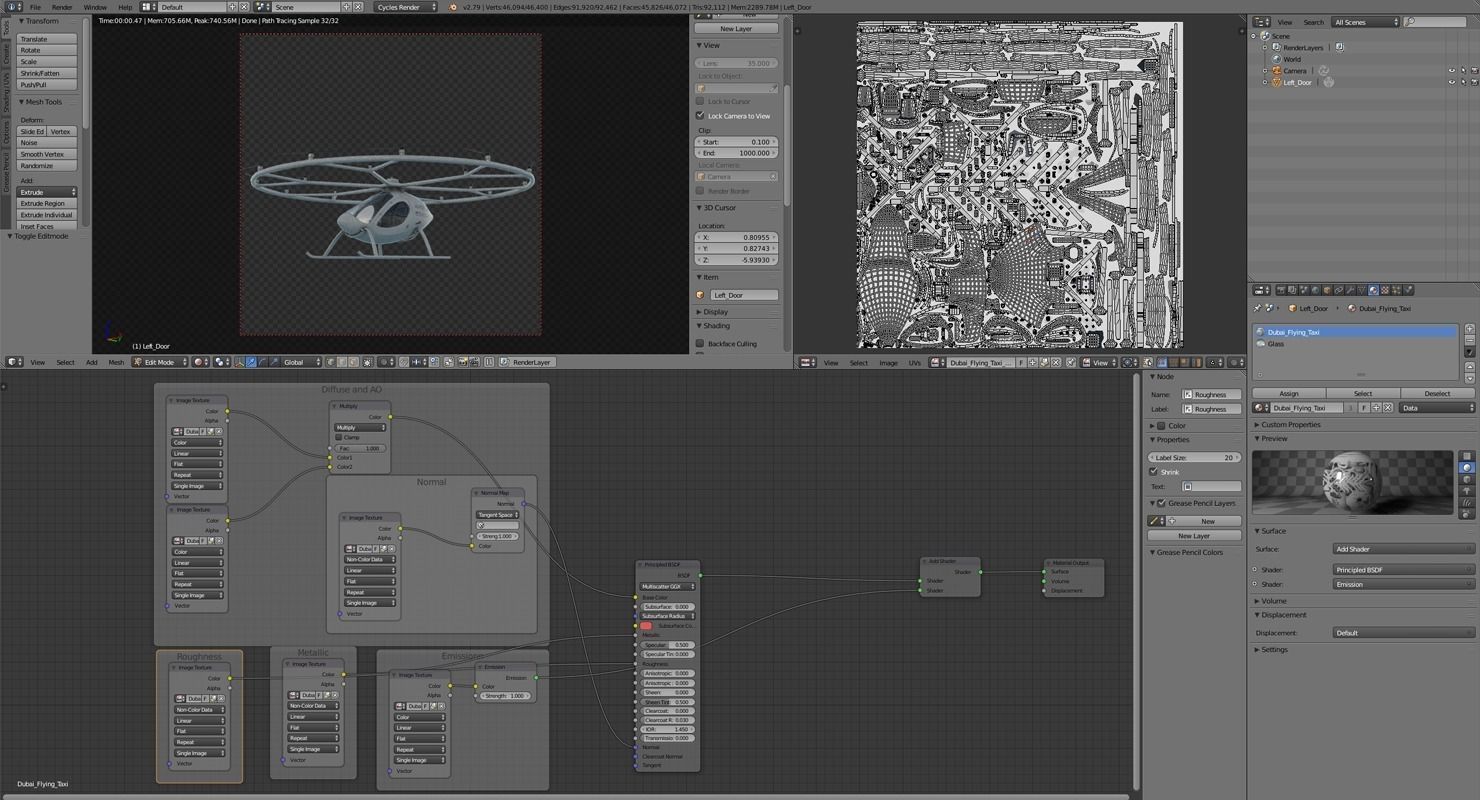The height and width of the screenshot is (800, 1480).
Task: Open the Cycles Render engine dropdown
Action: click(406, 7)
